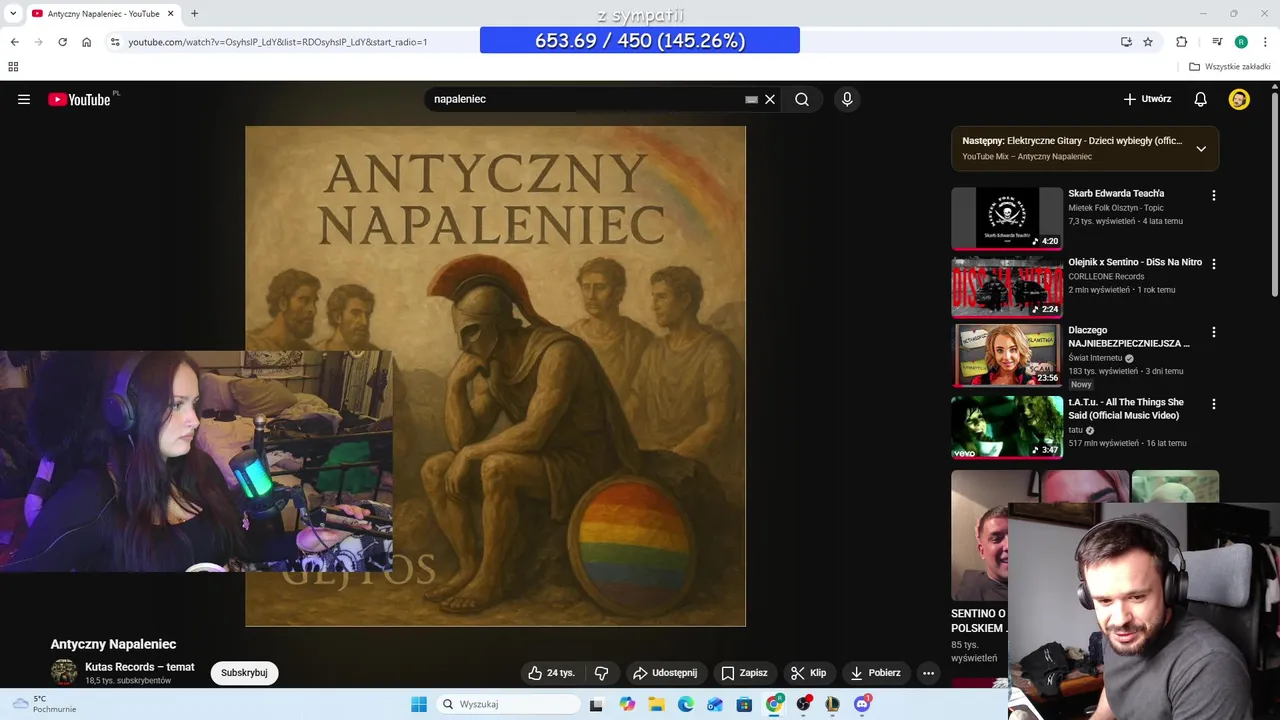The width and height of the screenshot is (1280, 720).
Task: Open weather widget 5°C Pochmurnie
Action: [x=45, y=704]
